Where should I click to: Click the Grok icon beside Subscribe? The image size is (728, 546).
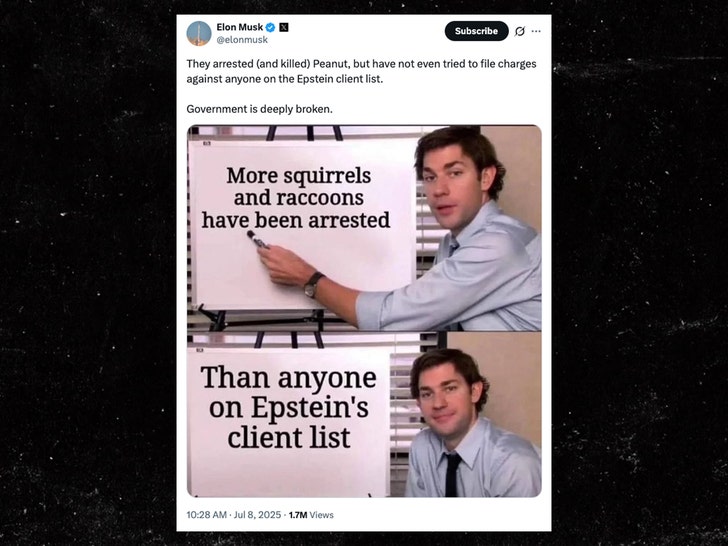(519, 31)
